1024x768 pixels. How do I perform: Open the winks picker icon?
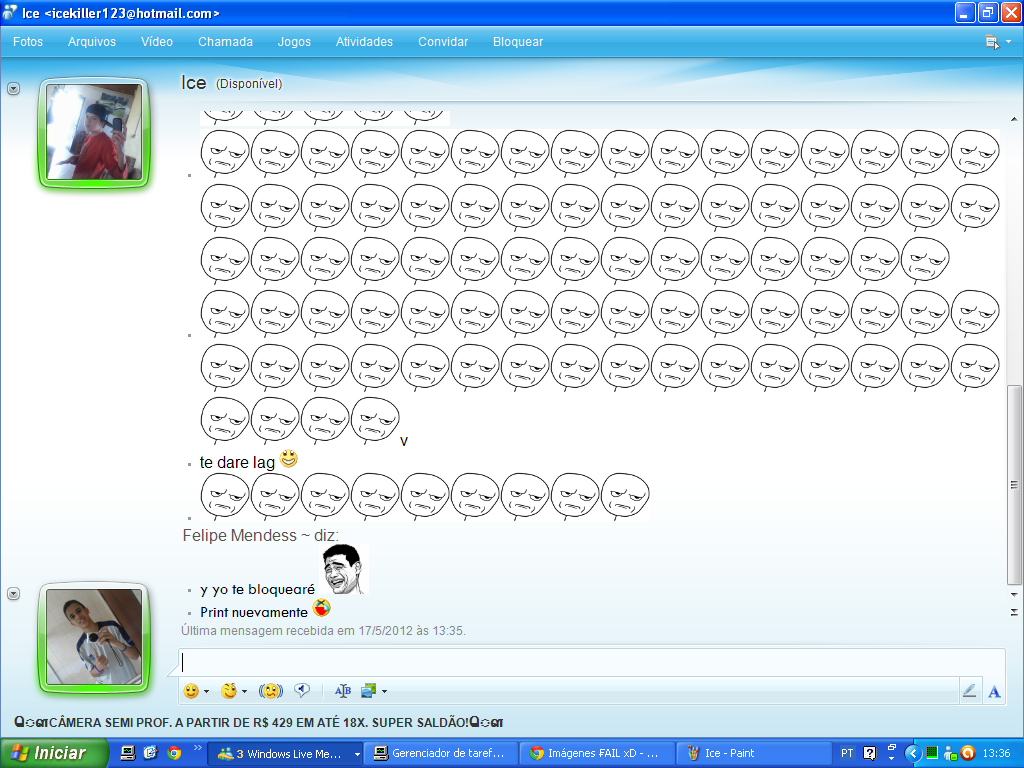pos(229,691)
